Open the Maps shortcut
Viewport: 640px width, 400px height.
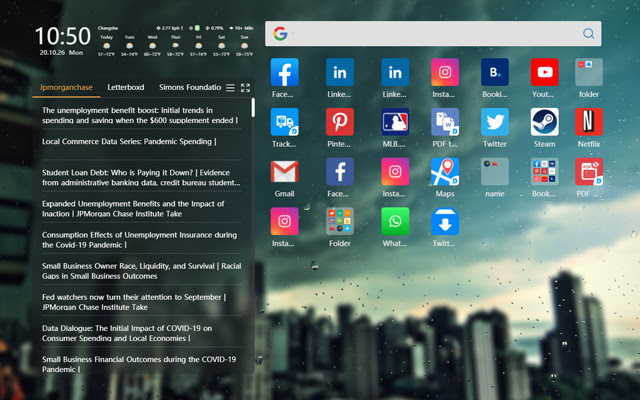[x=445, y=172]
